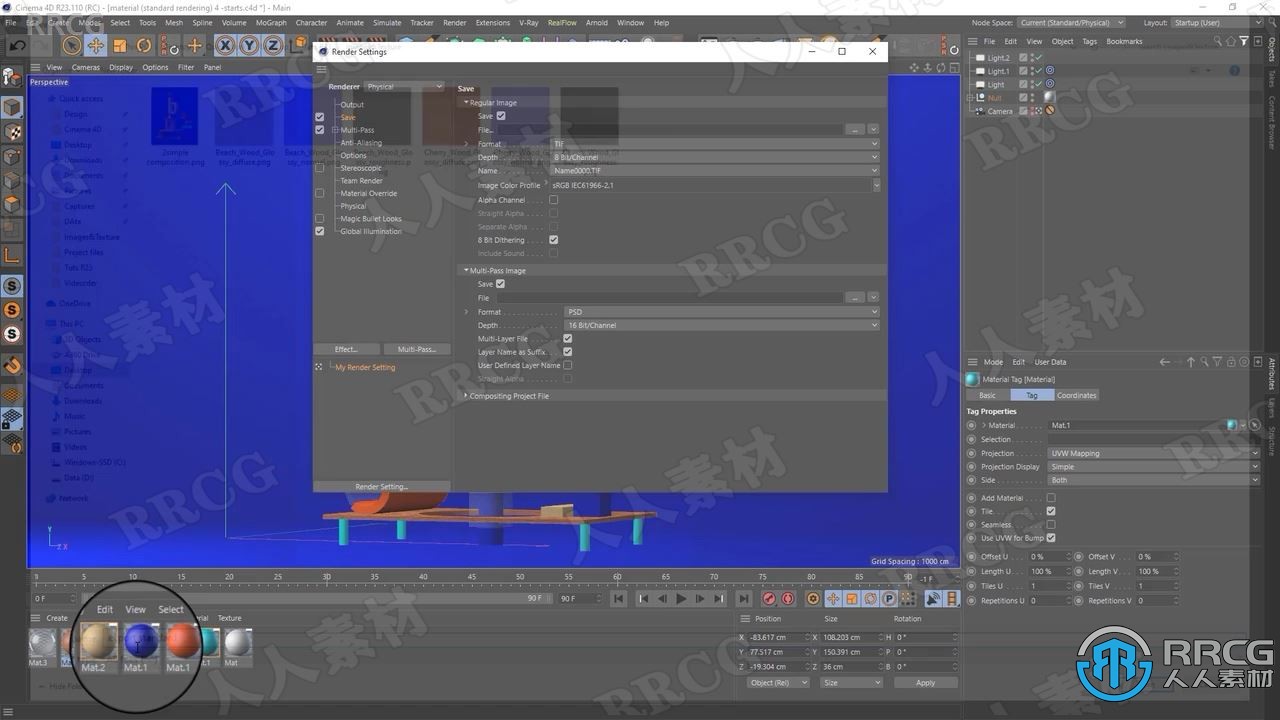Toggle the Tile checkbox in Tag Properties
This screenshot has width=1280, height=720.
(1051, 511)
